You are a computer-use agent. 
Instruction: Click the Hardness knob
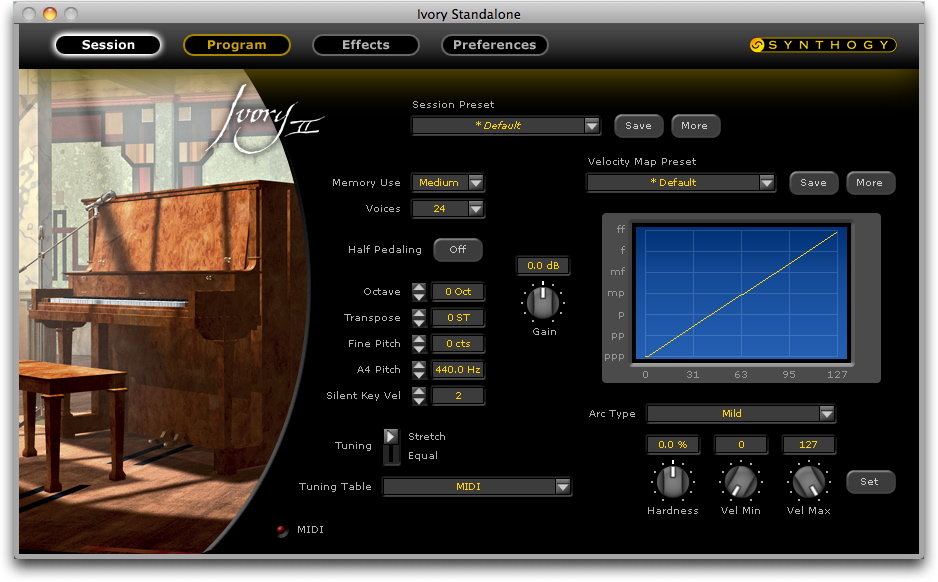[x=672, y=482]
